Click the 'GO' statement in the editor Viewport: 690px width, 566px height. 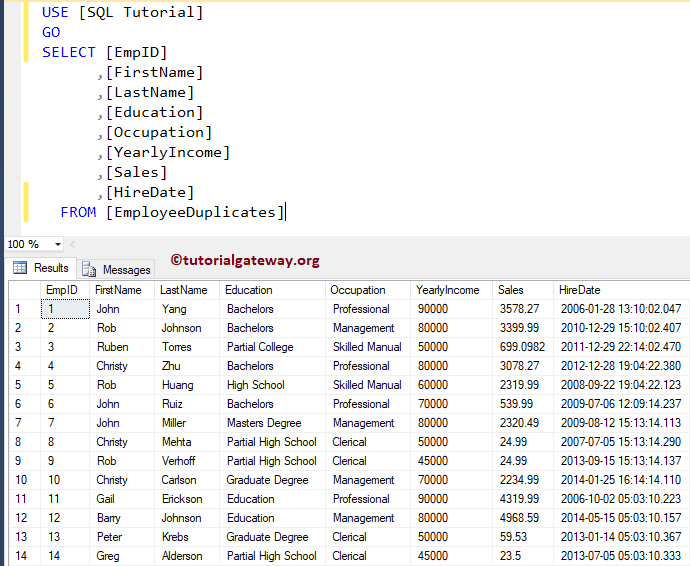pyautogui.click(x=51, y=32)
